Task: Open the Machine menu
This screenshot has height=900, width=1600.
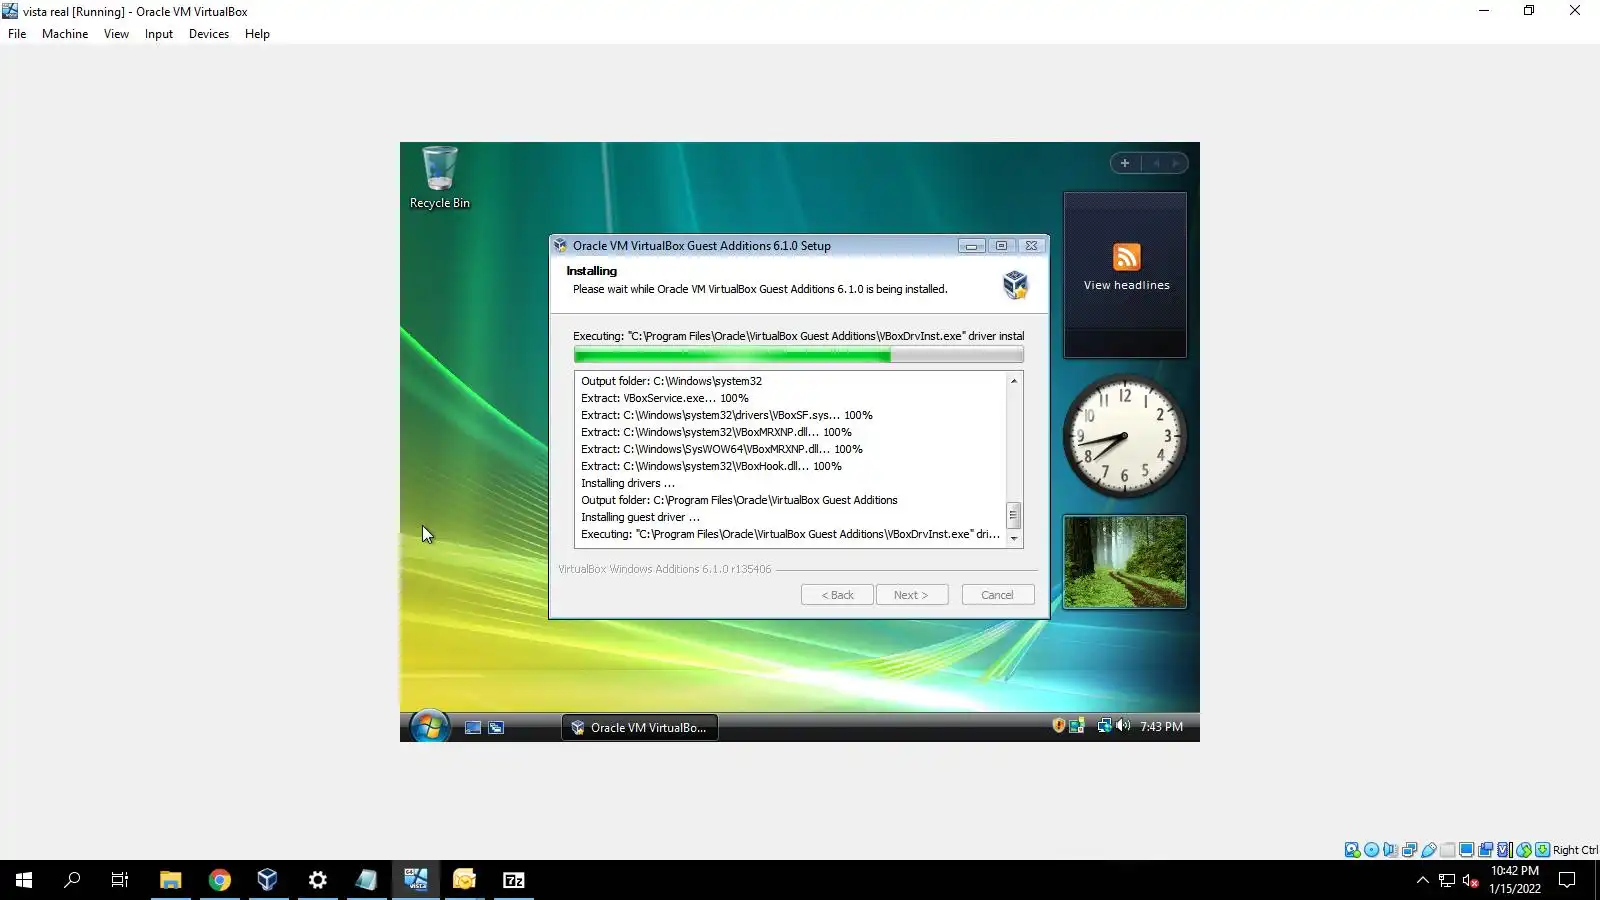Action: tap(65, 34)
